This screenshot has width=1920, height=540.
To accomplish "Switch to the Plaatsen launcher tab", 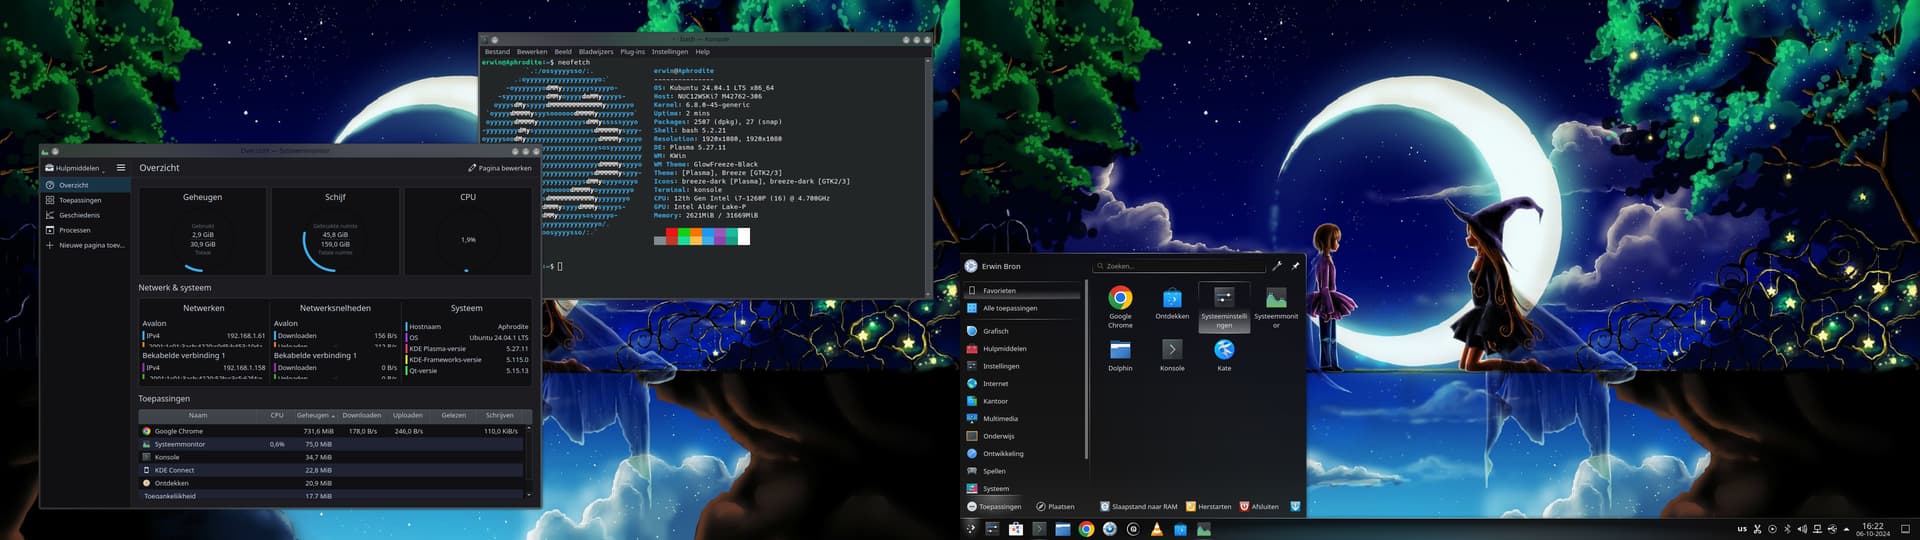I will pyautogui.click(x=1055, y=507).
